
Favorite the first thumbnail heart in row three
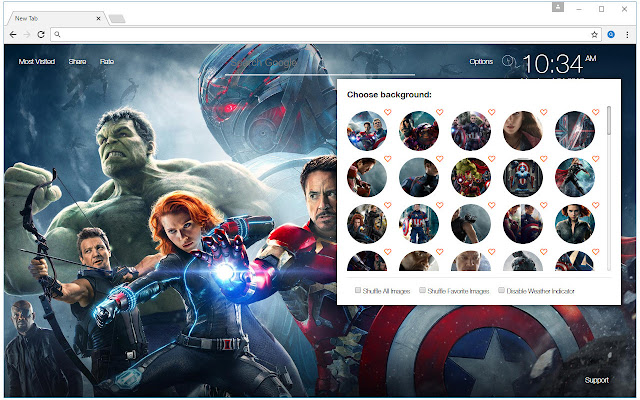[387, 205]
